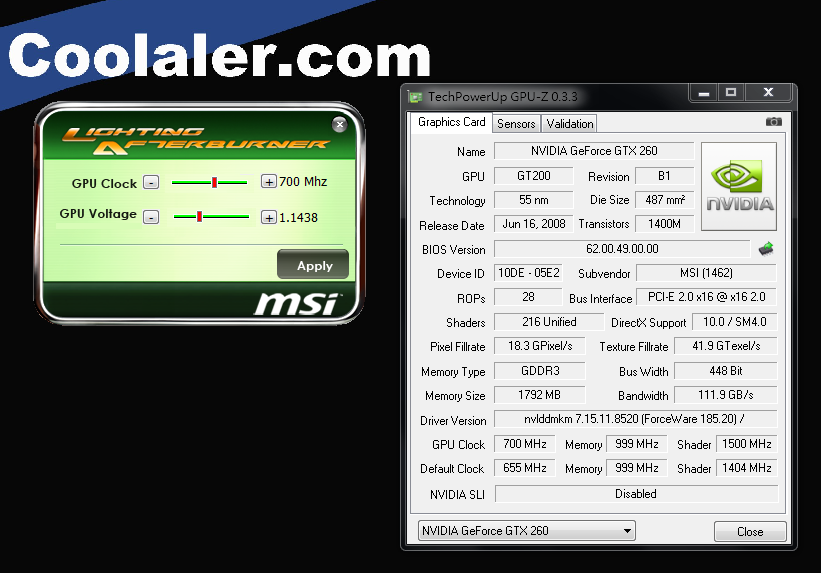This screenshot has width=821, height=573.
Task: Open the Validation tab
Action: [x=570, y=124]
